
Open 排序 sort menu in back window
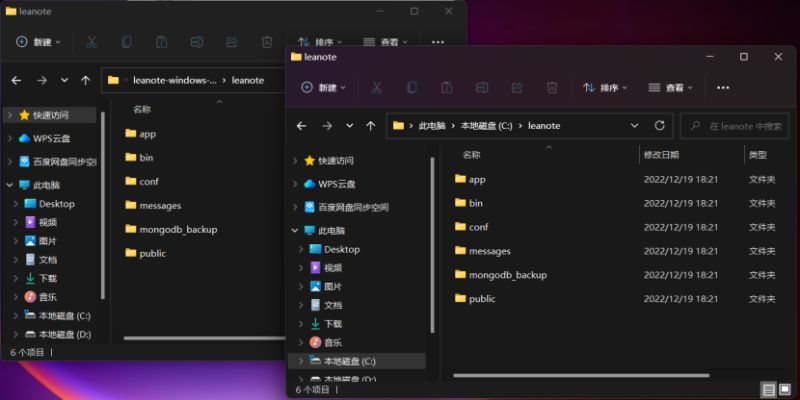point(320,42)
